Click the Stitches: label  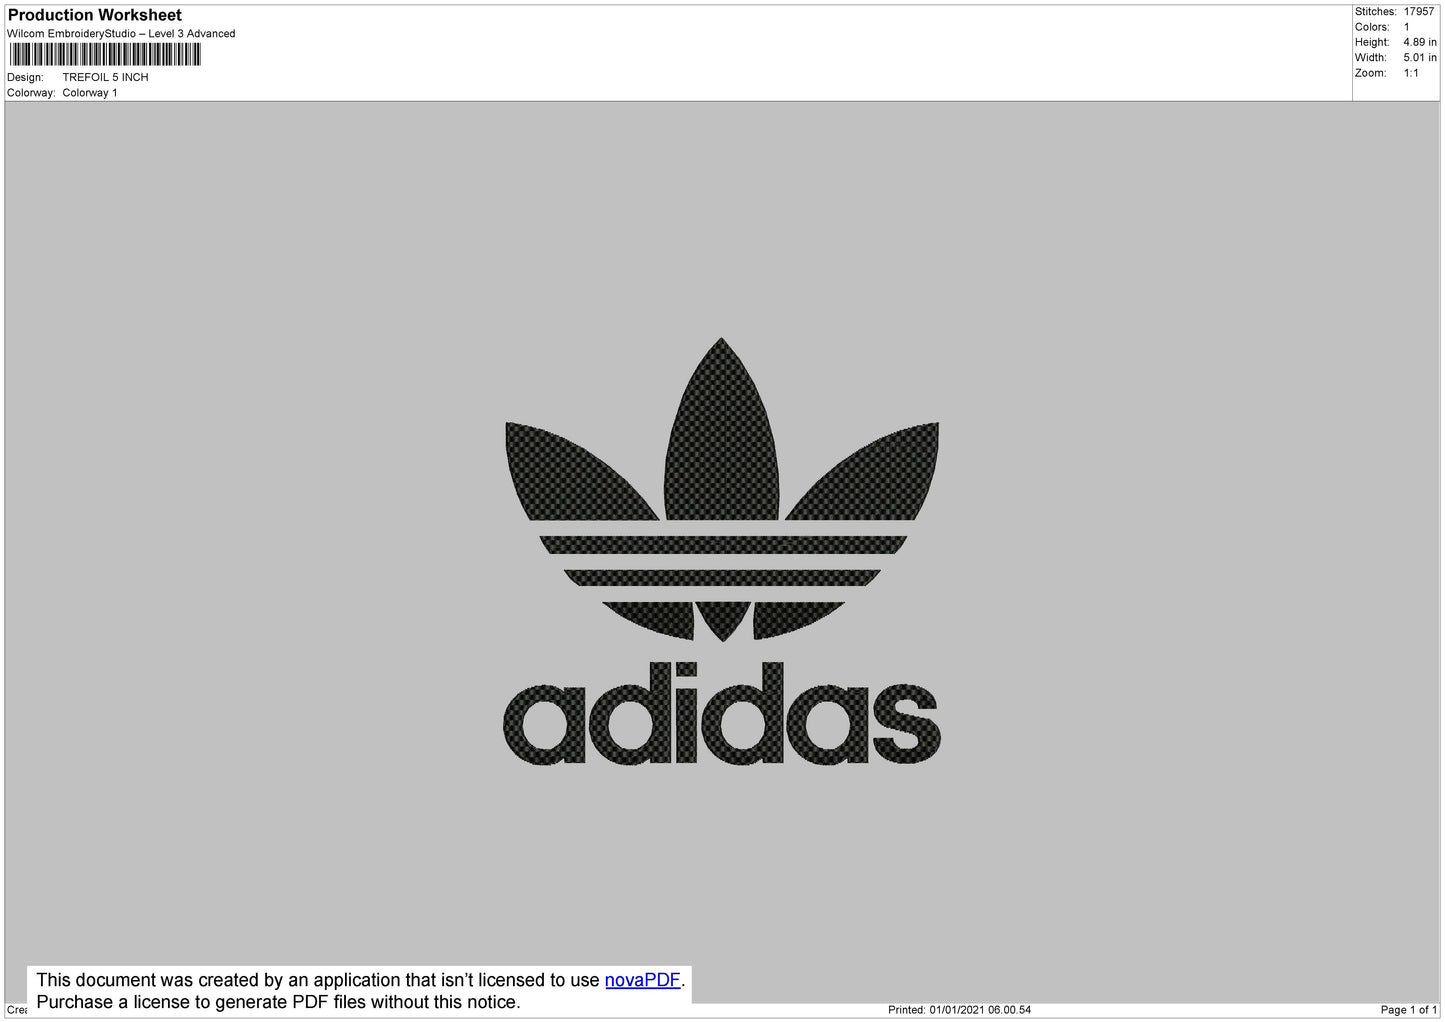1375,12
